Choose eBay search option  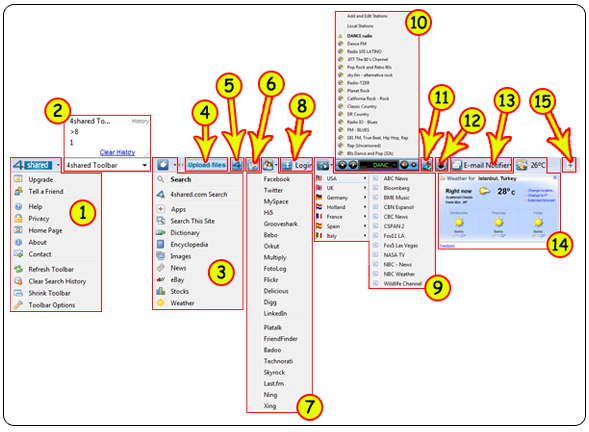point(177,280)
